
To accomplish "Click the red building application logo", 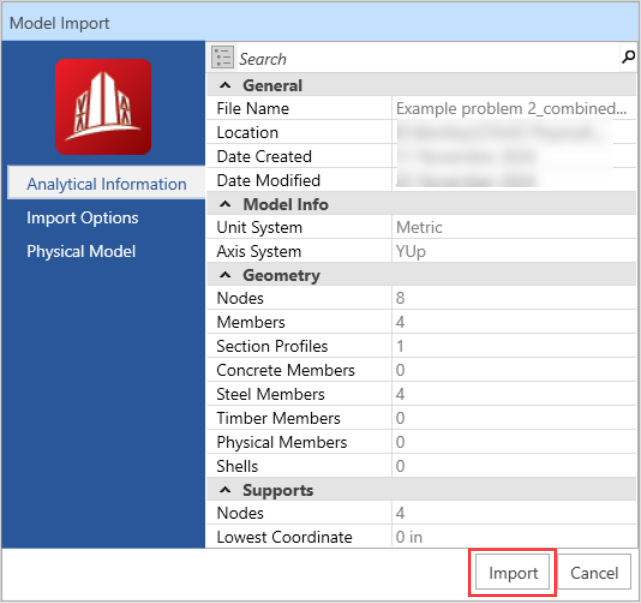I will pos(103,107).
